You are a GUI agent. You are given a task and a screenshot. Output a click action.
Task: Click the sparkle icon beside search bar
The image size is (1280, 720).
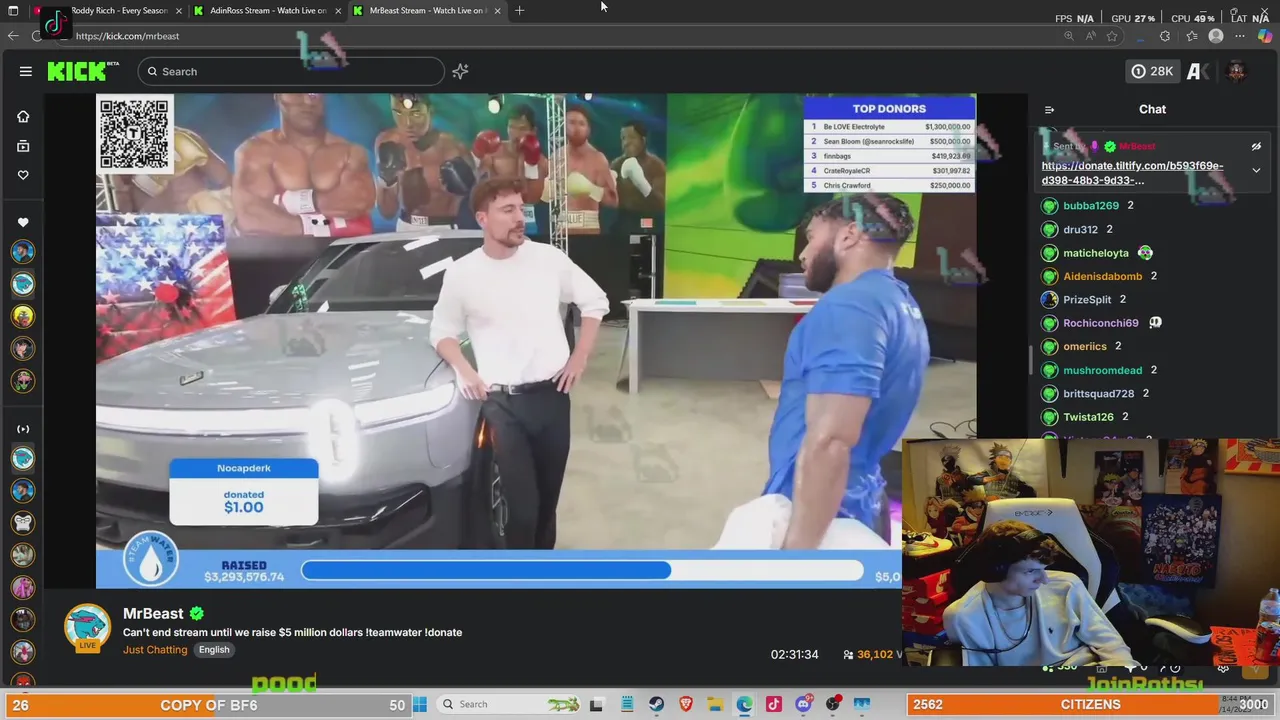pos(460,71)
